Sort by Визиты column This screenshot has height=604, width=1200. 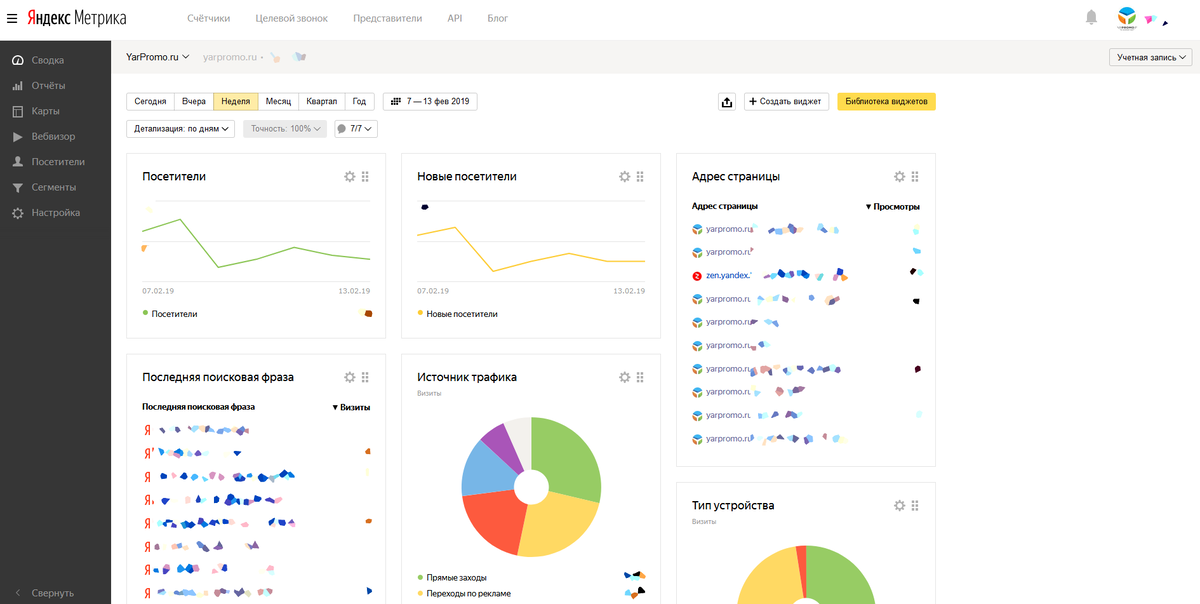click(x=351, y=407)
